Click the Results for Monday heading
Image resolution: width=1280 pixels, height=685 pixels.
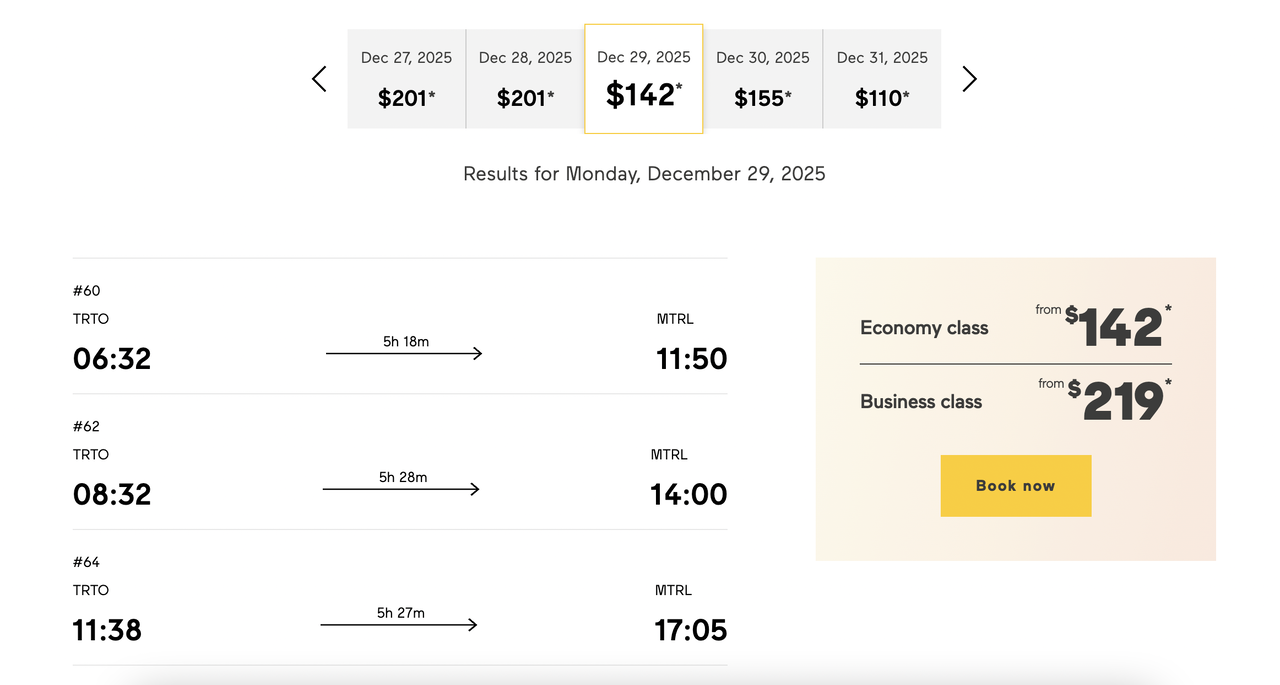pos(644,174)
